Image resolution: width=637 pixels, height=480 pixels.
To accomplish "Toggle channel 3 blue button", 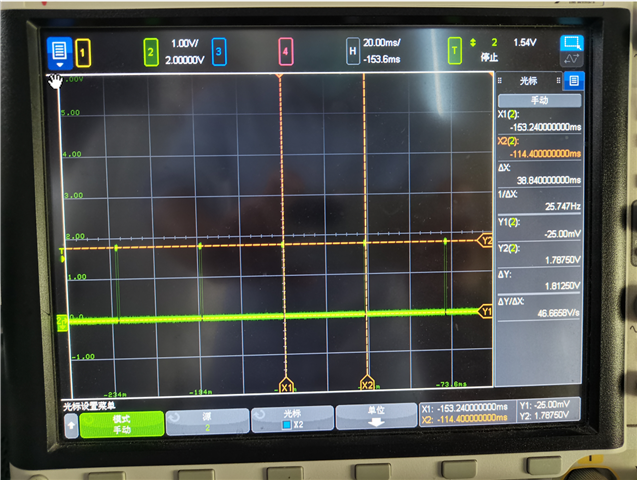I will click(x=219, y=52).
